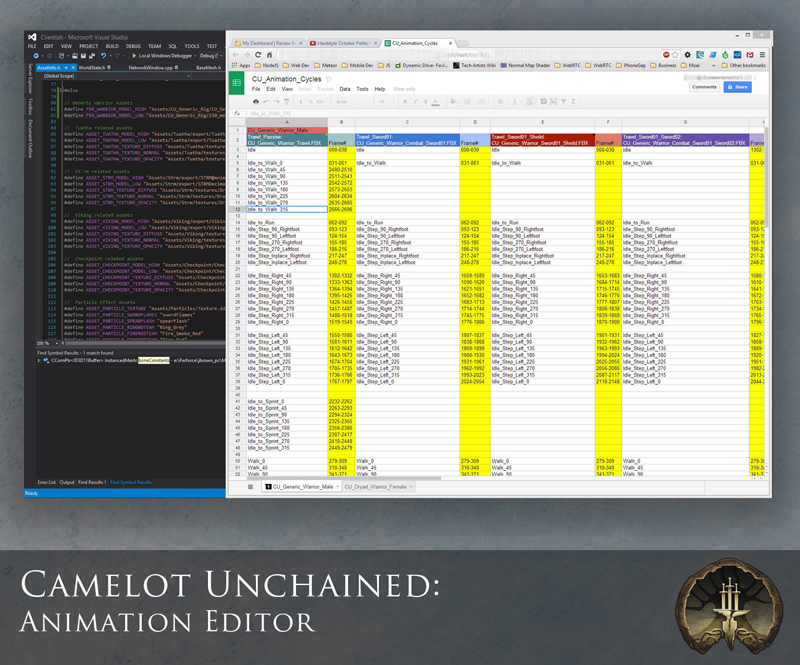The height and width of the screenshot is (665, 800).
Task: Open the All Sheets list icon
Action: (250, 487)
